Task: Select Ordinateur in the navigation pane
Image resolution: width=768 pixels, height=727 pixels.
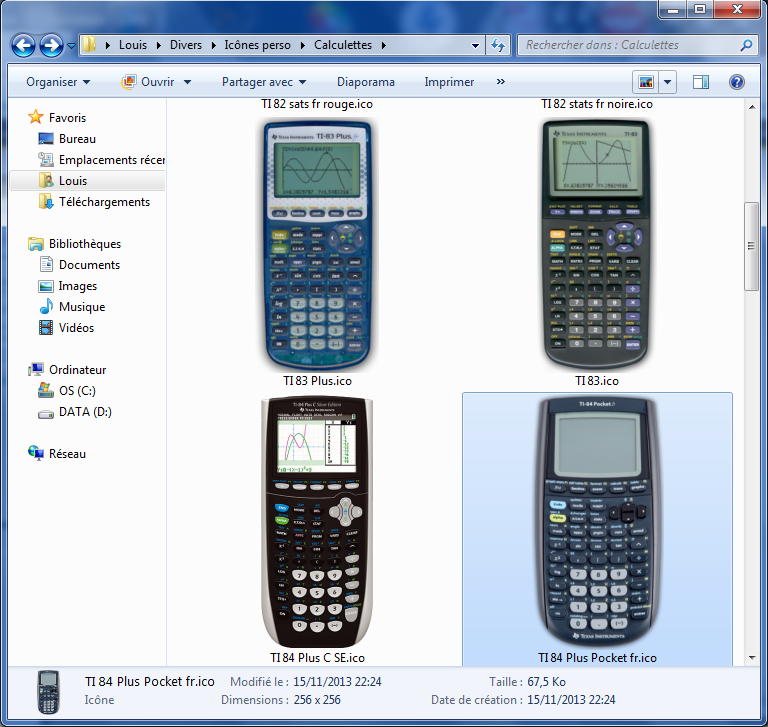Action: 67,369
